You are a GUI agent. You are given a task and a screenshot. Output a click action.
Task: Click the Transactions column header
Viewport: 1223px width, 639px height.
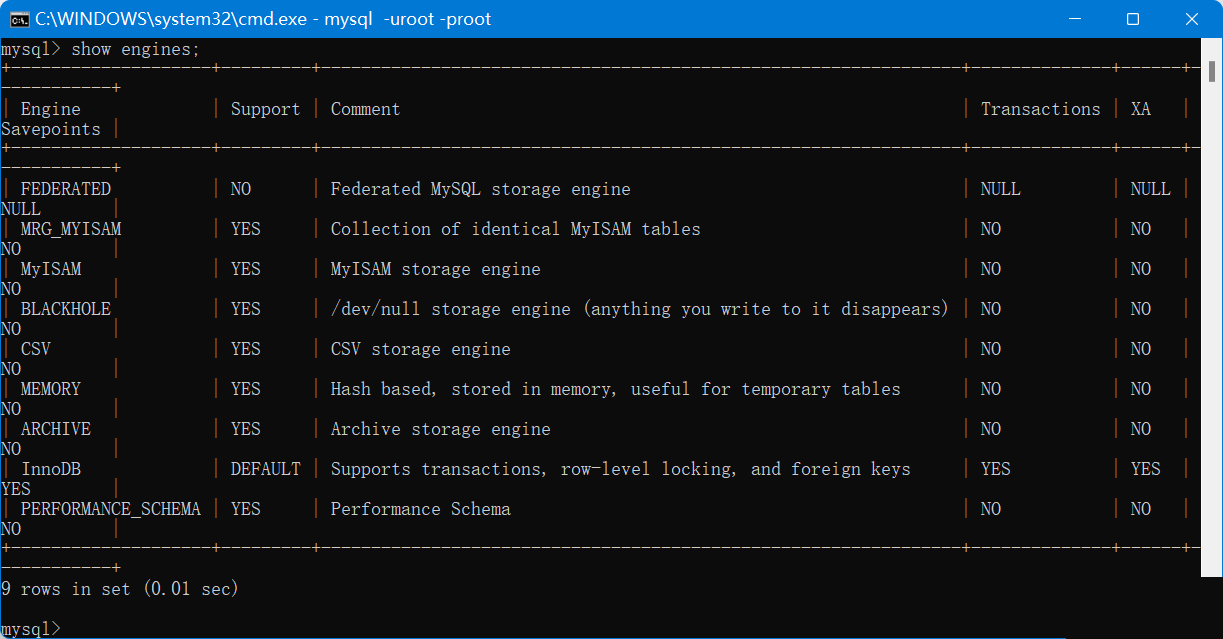click(1040, 109)
